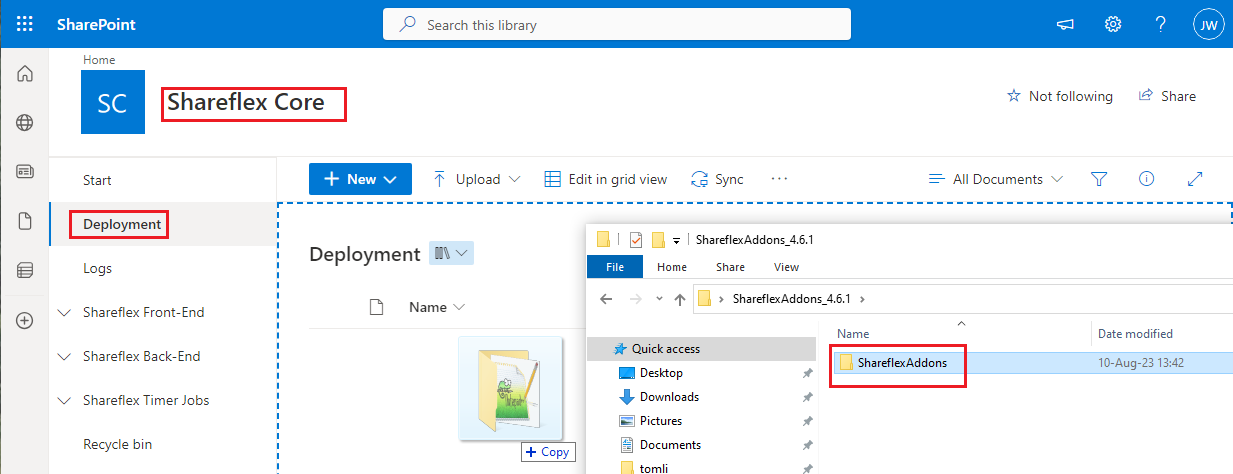The width and height of the screenshot is (1233, 474).
Task: Select Desktop in Explorer tree
Action: point(660,373)
